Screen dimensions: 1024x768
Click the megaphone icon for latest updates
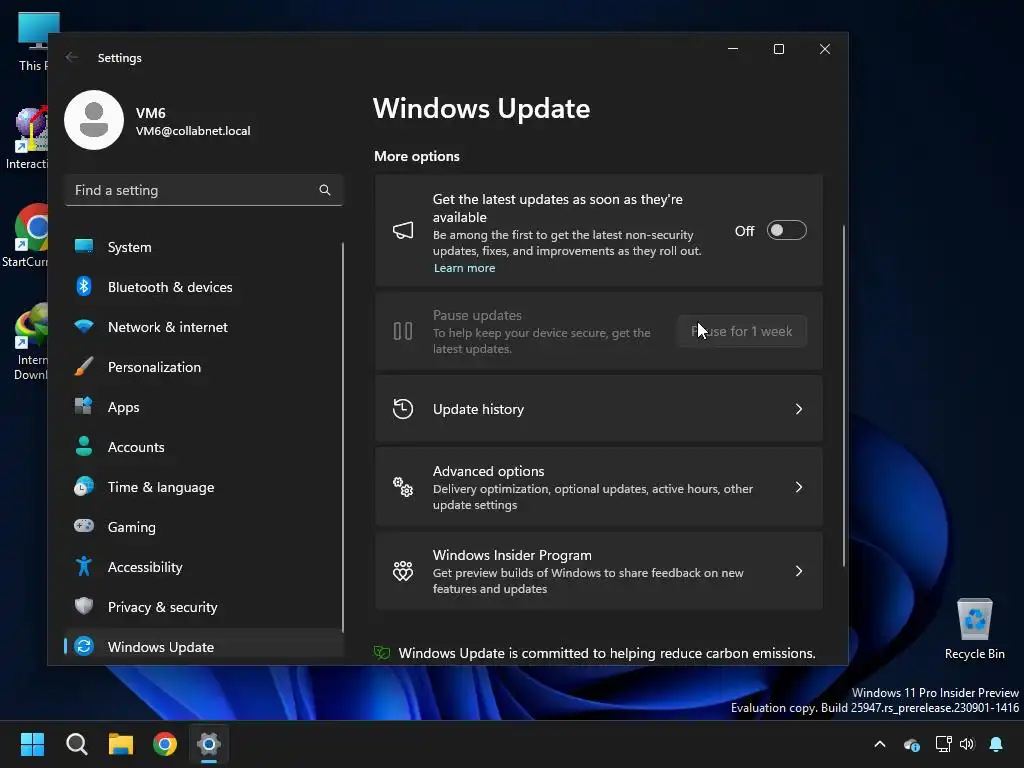403,231
